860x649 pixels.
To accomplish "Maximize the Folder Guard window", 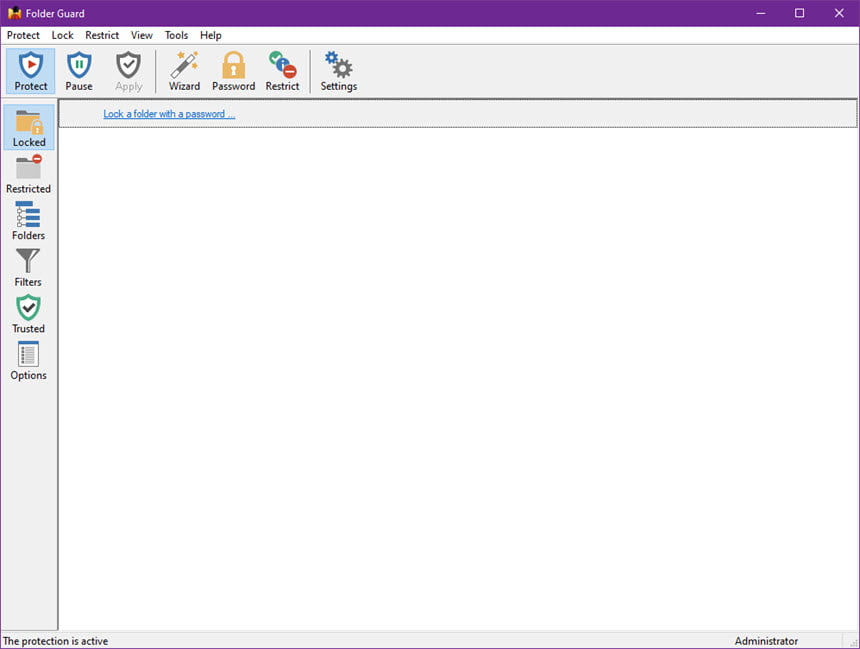I will coord(800,13).
